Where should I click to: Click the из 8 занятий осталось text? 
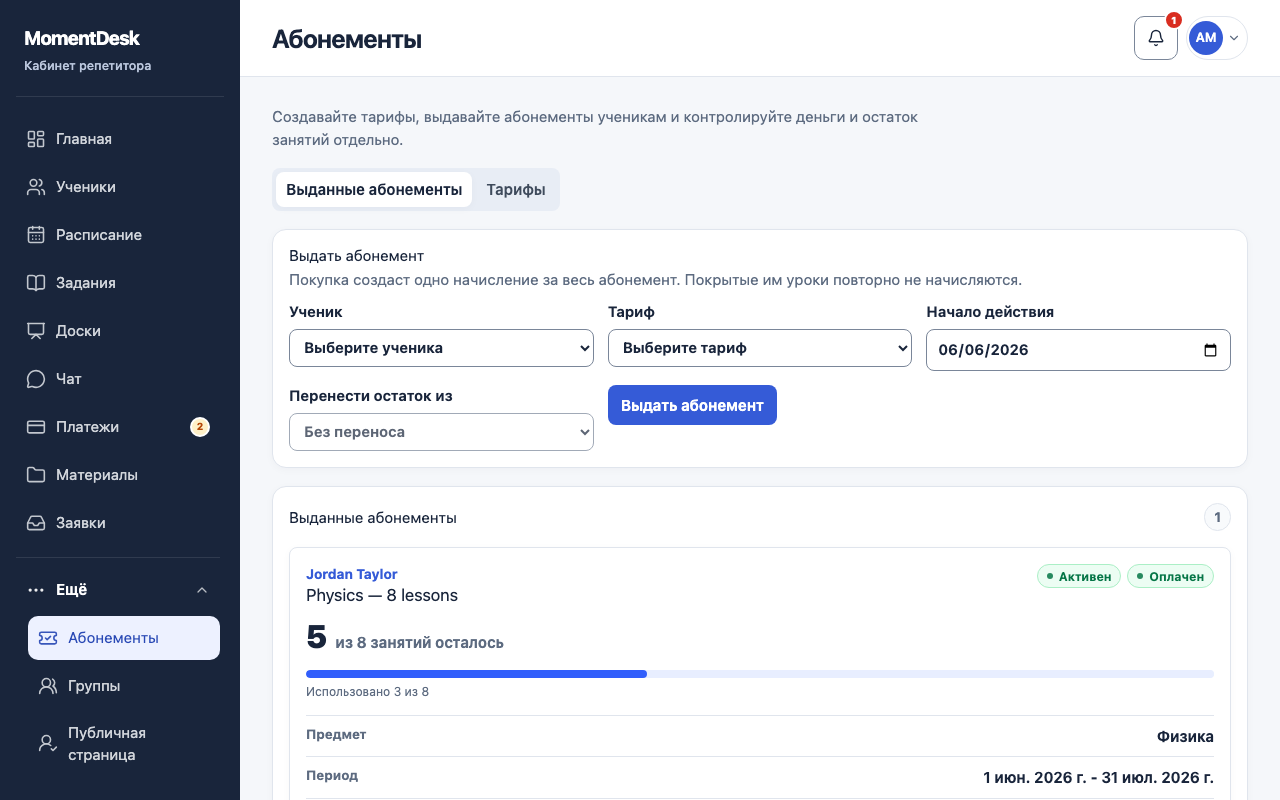(420, 642)
